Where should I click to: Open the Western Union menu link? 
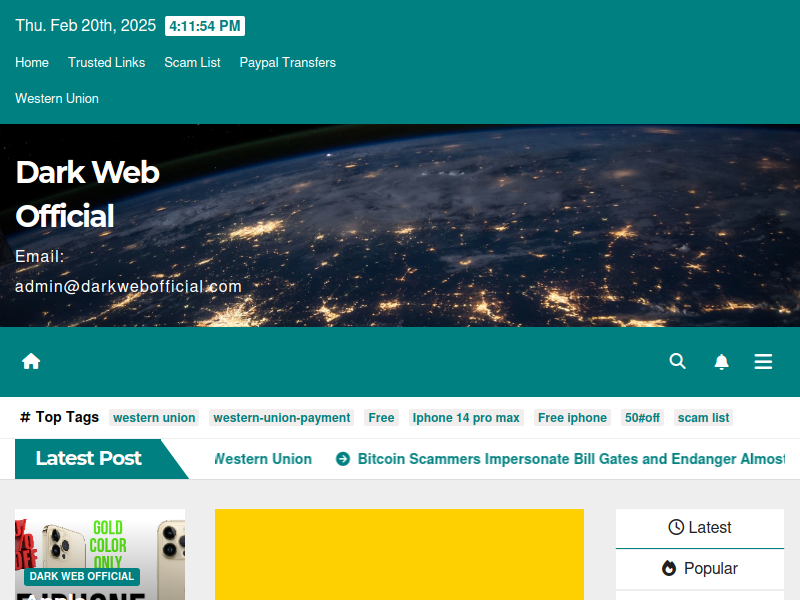coord(57,98)
